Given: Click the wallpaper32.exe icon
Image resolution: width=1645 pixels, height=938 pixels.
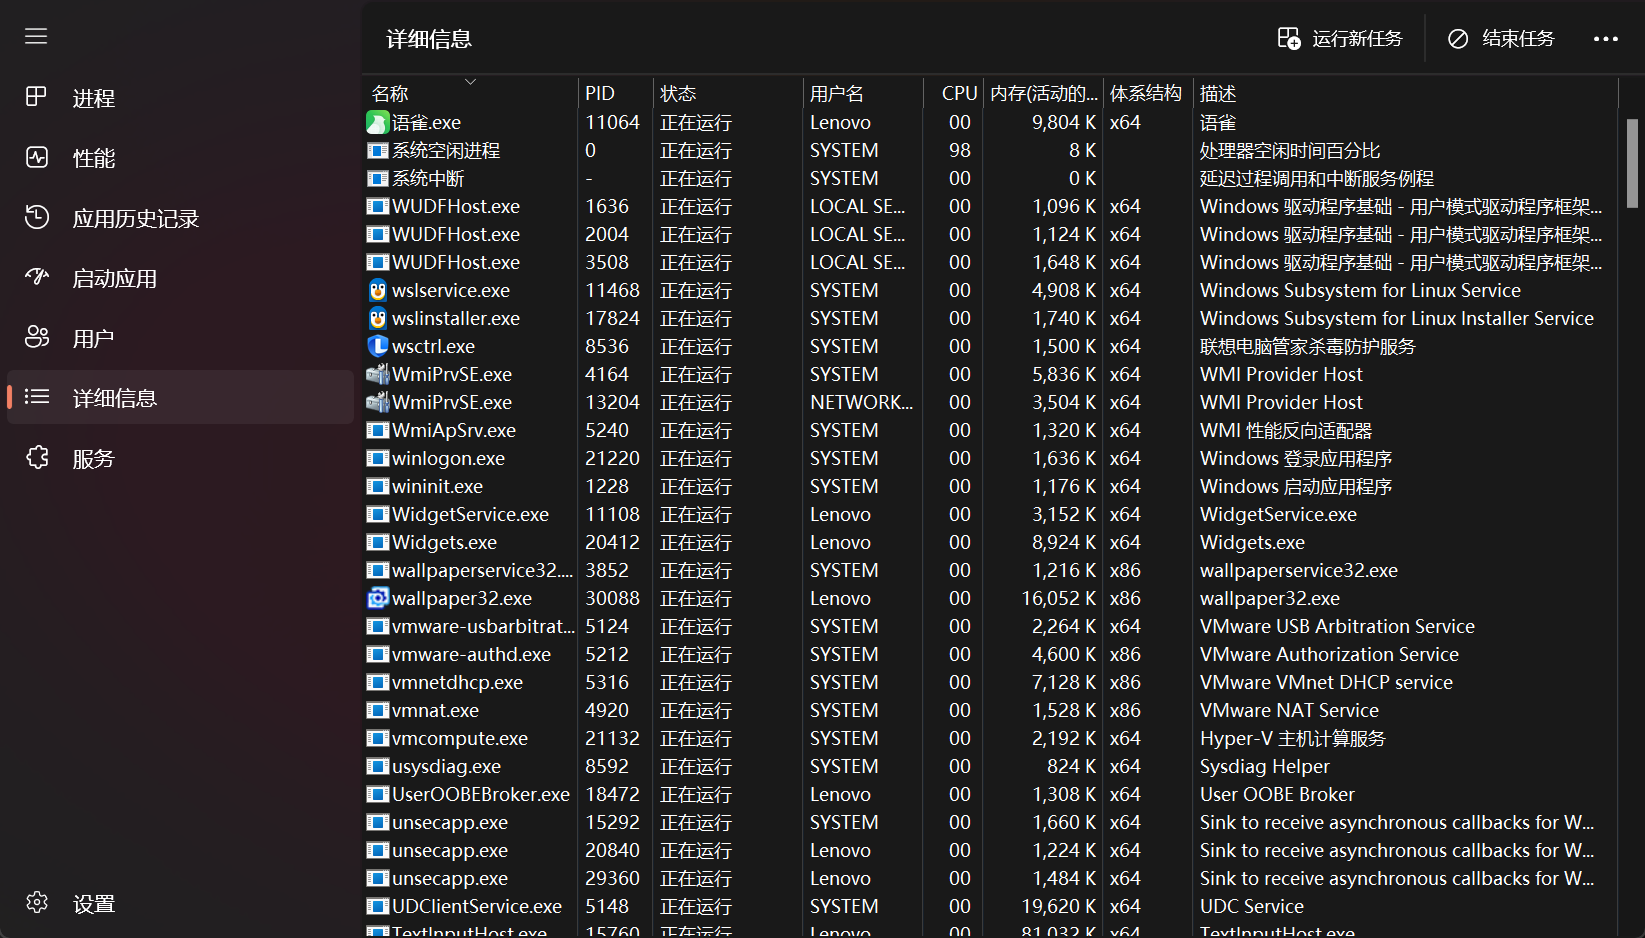Looking at the screenshot, I should pyautogui.click(x=378, y=598).
